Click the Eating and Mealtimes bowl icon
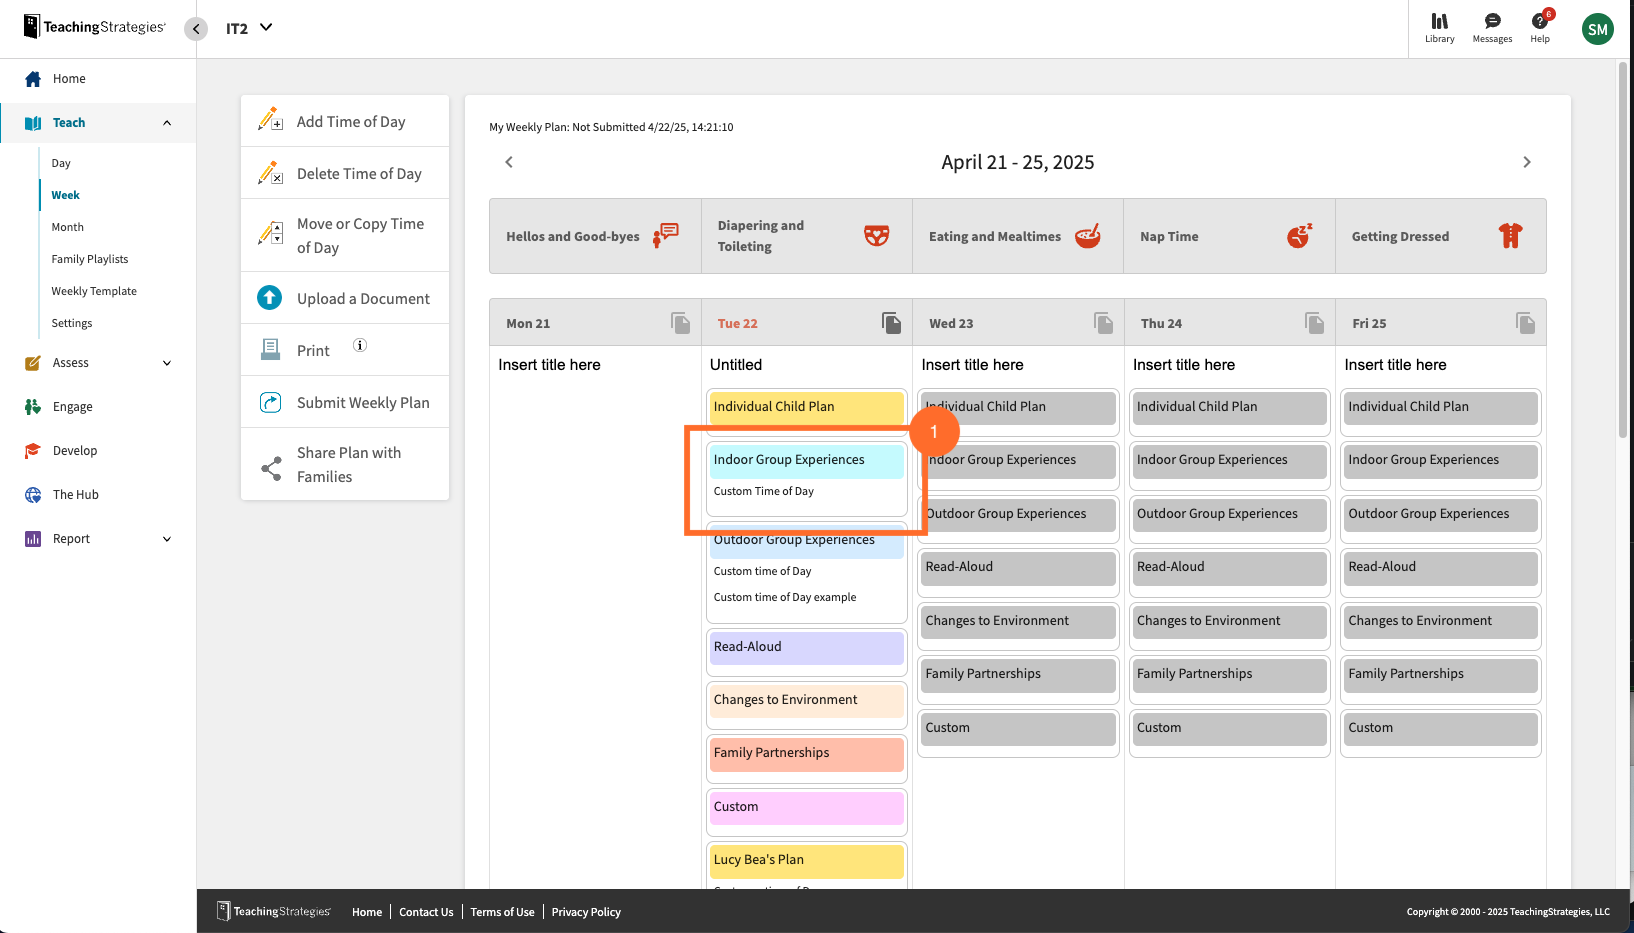This screenshot has width=1634, height=933. pyautogui.click(x=1090, y=235)
